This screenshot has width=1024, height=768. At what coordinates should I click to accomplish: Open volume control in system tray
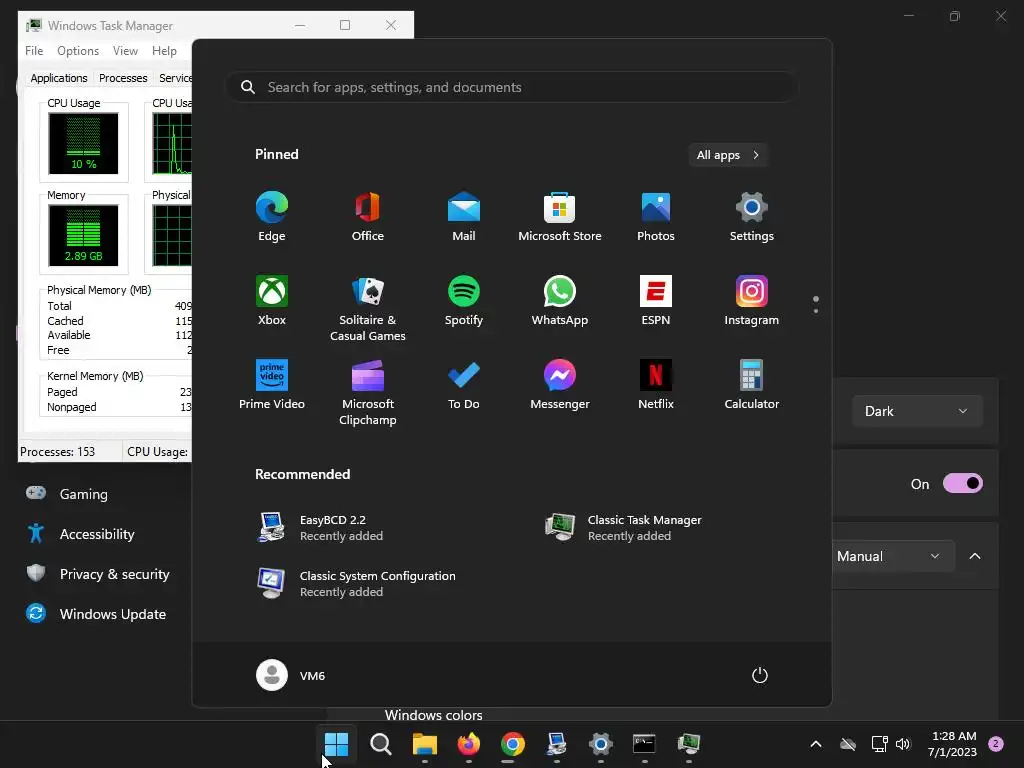point(903,744)
